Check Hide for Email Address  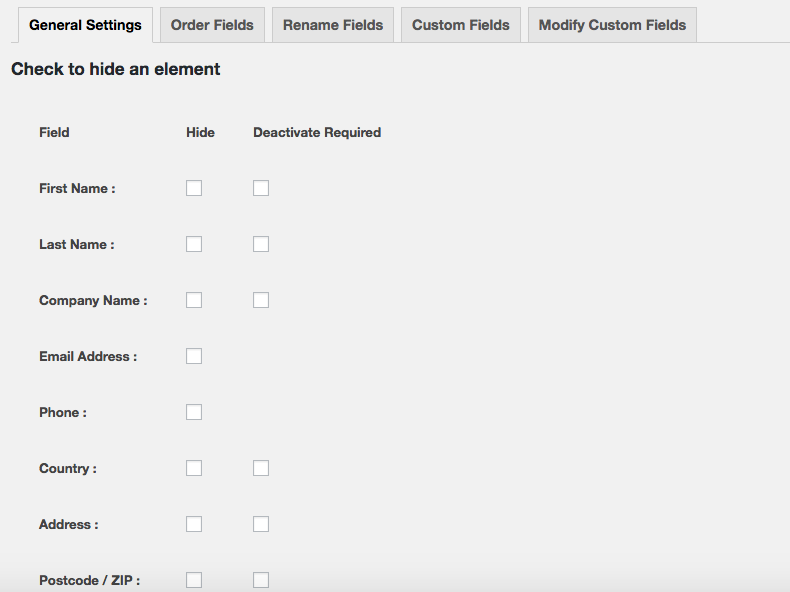(x=194, y=356)
